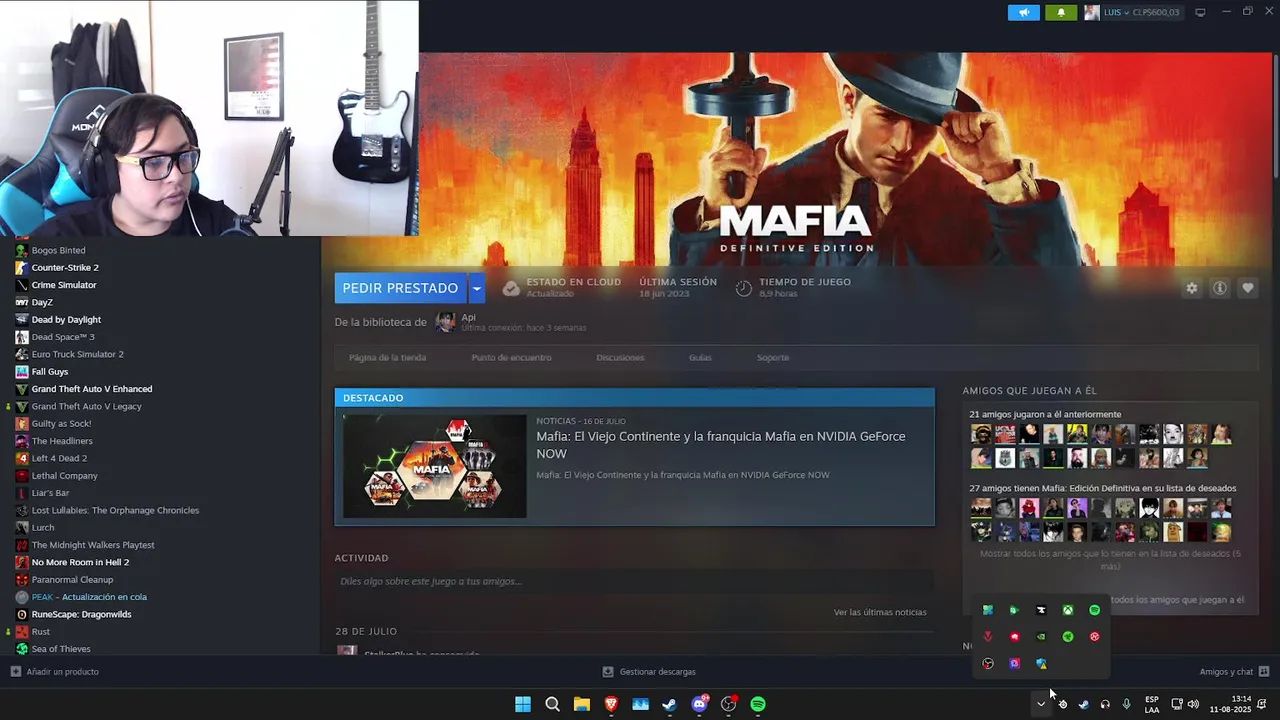
Task: Open Windows taskbar search
Action: coord(552,704)
